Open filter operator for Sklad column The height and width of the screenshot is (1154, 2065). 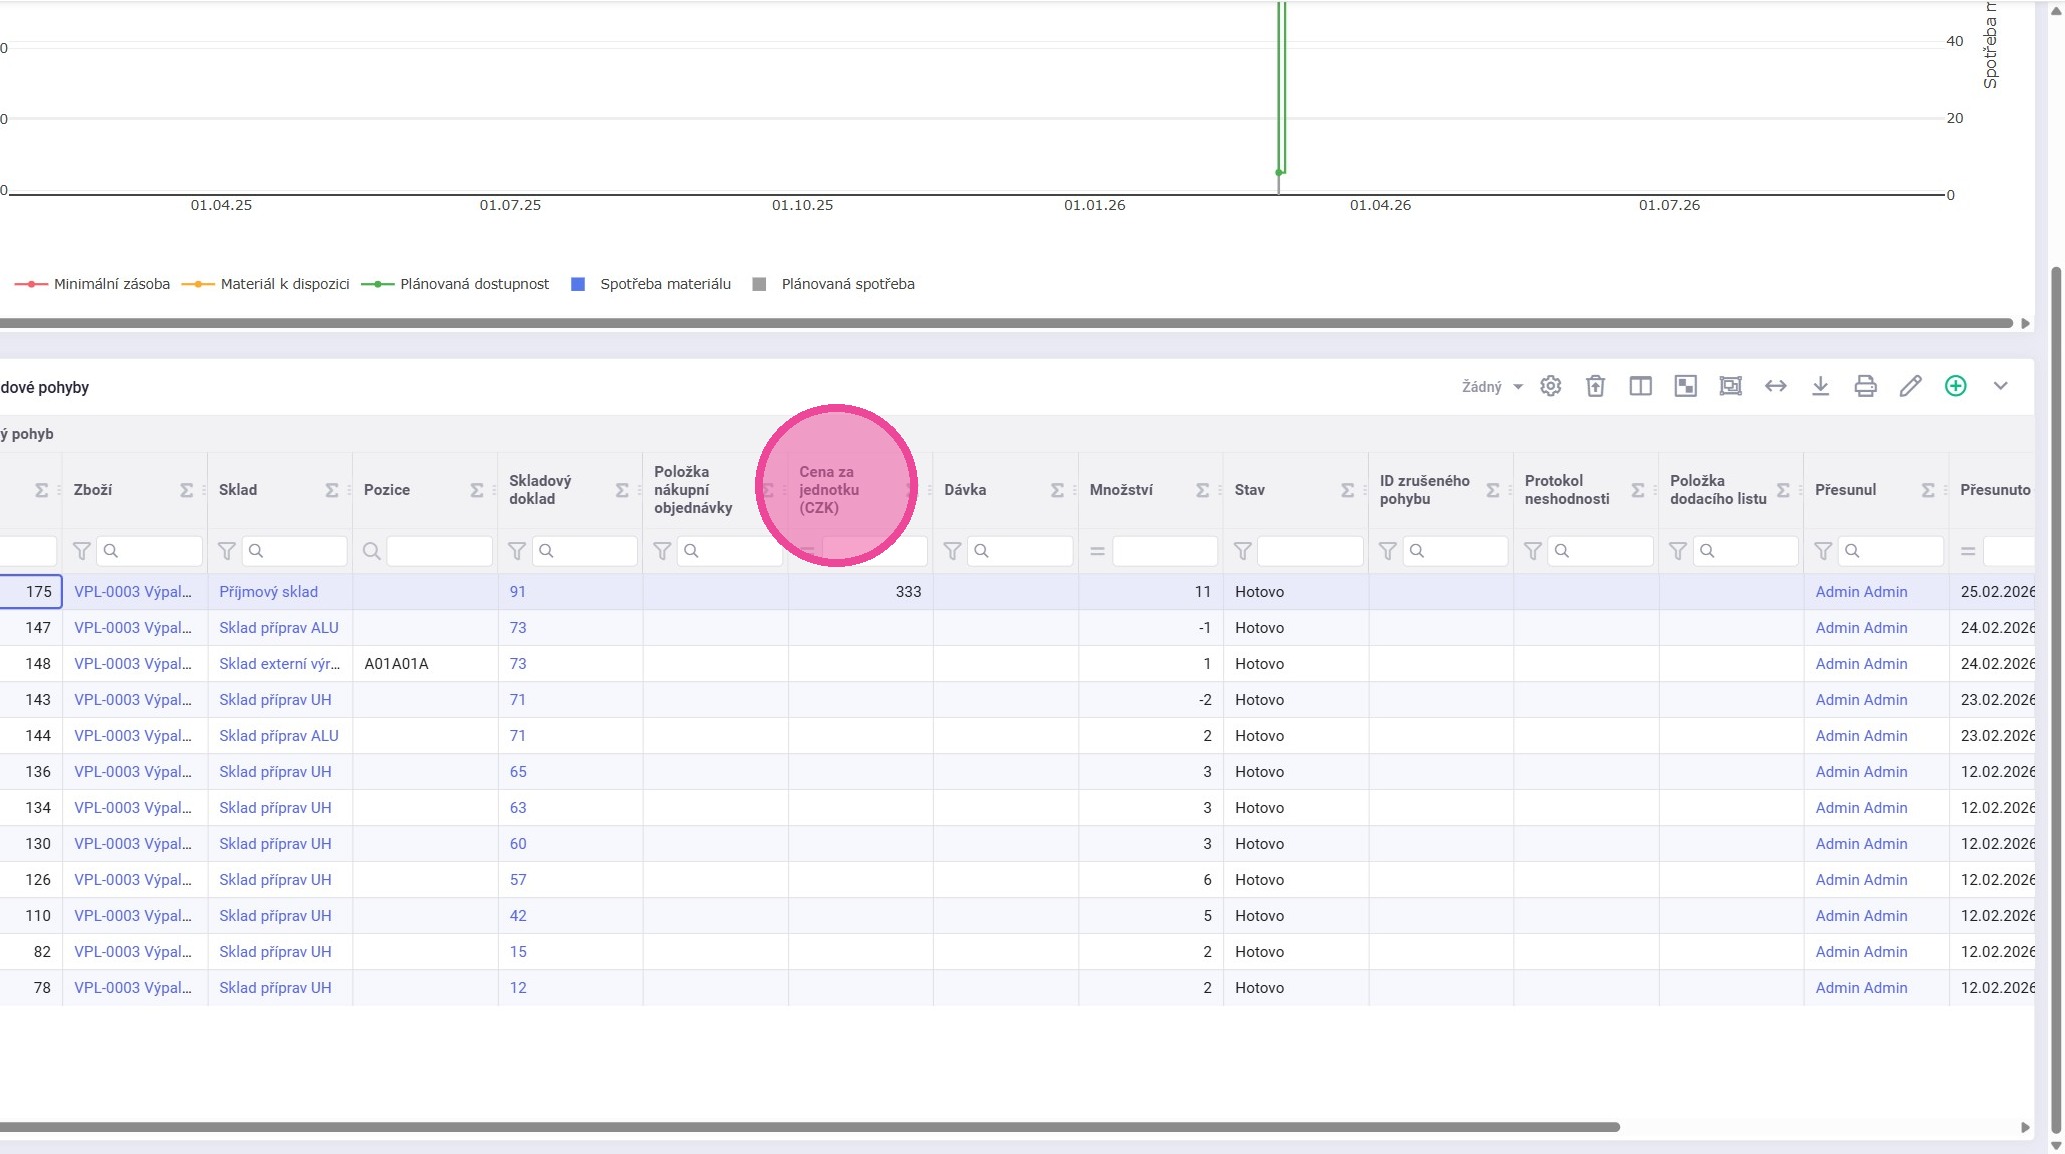(227, 551)
